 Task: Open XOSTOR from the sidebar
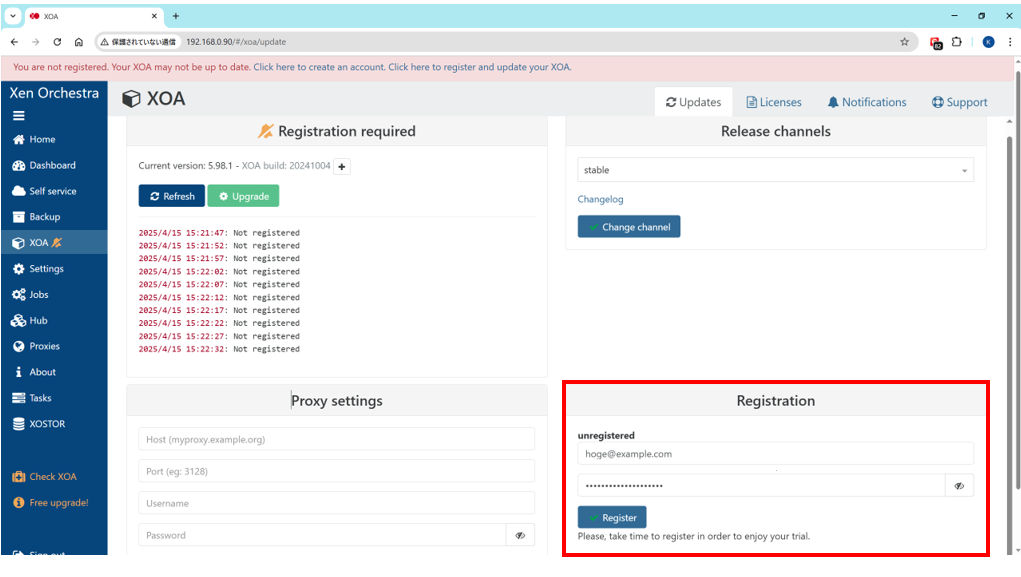tap(46, 424)
